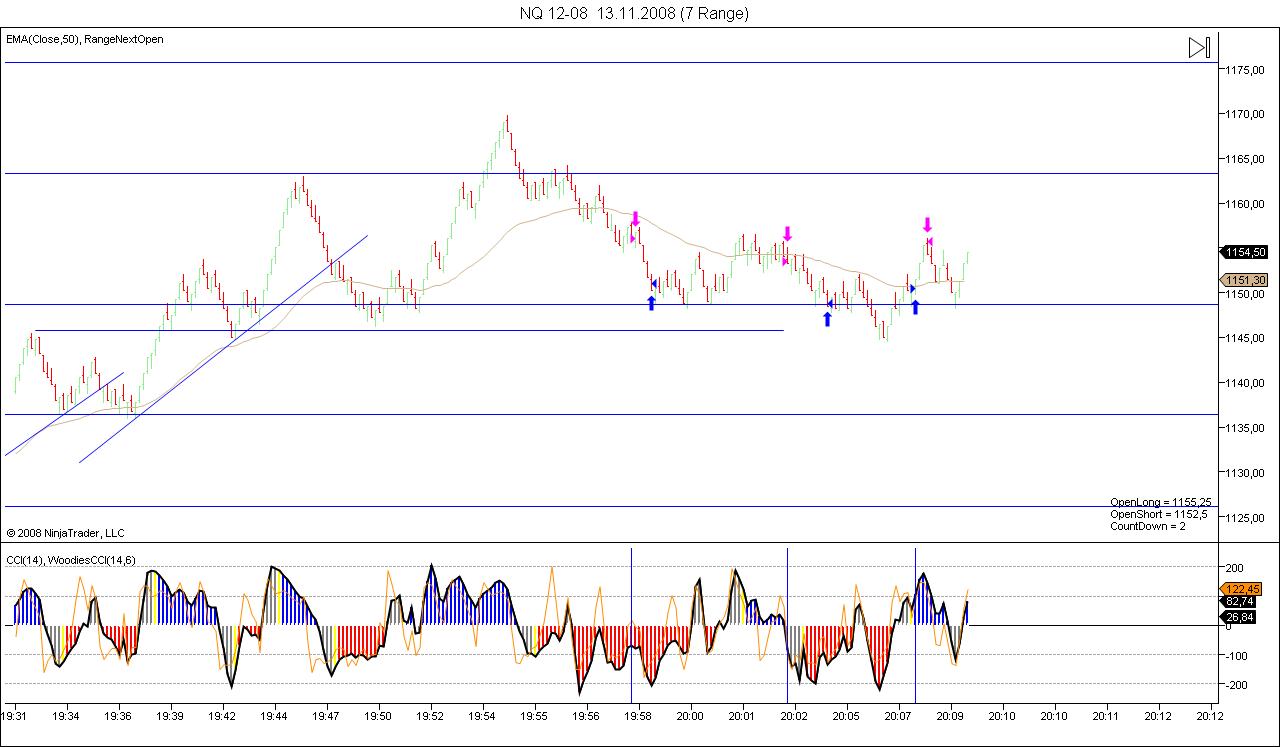Click the black 26,84 CCI value marker

click(1240, 617)
